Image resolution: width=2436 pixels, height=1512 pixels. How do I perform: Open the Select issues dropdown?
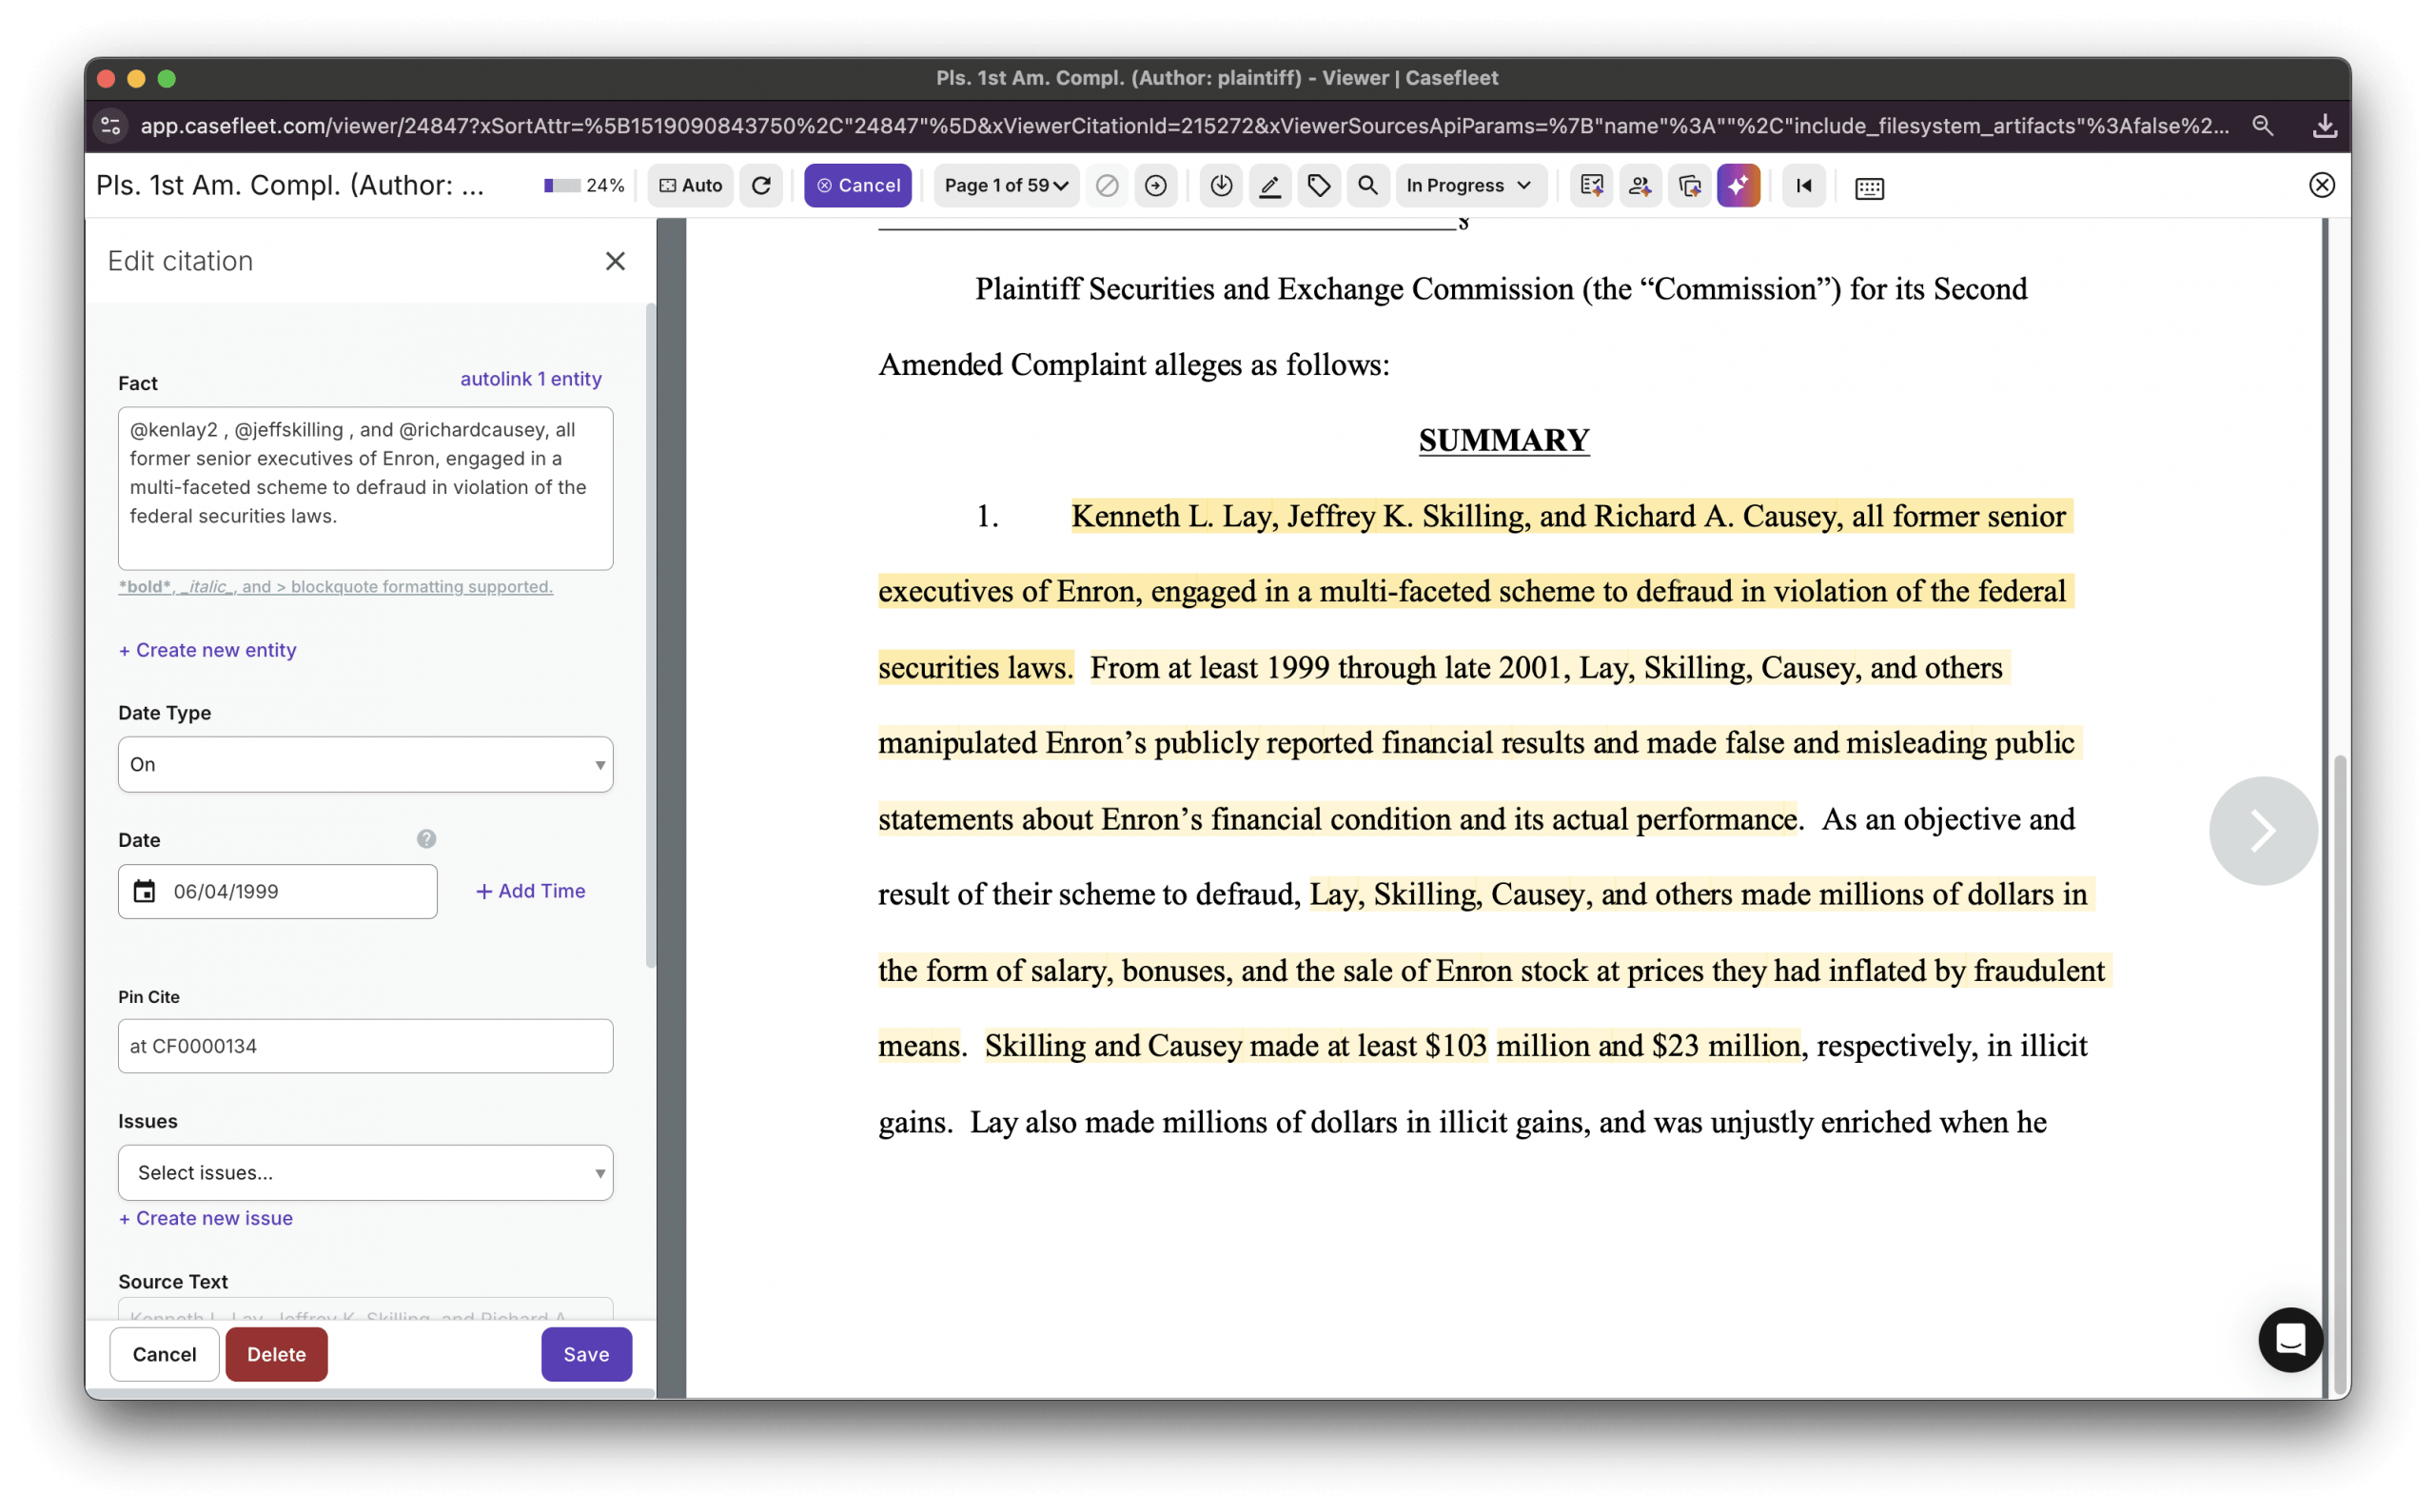[366, 1173]
